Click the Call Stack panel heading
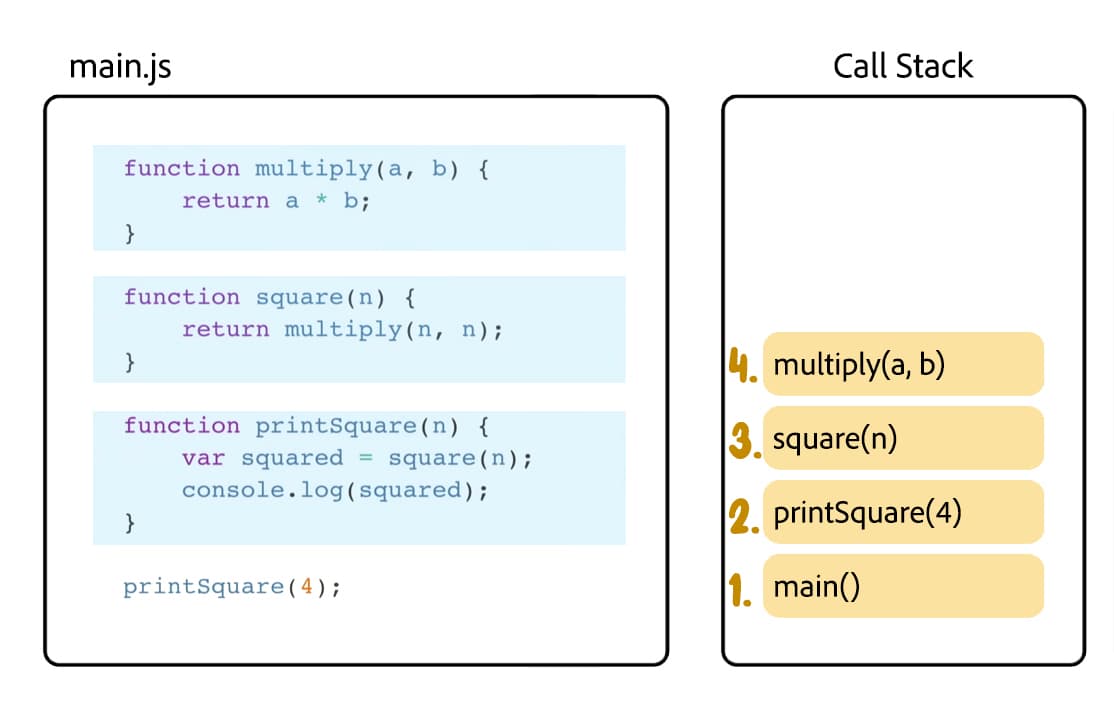 click(902, 67)
